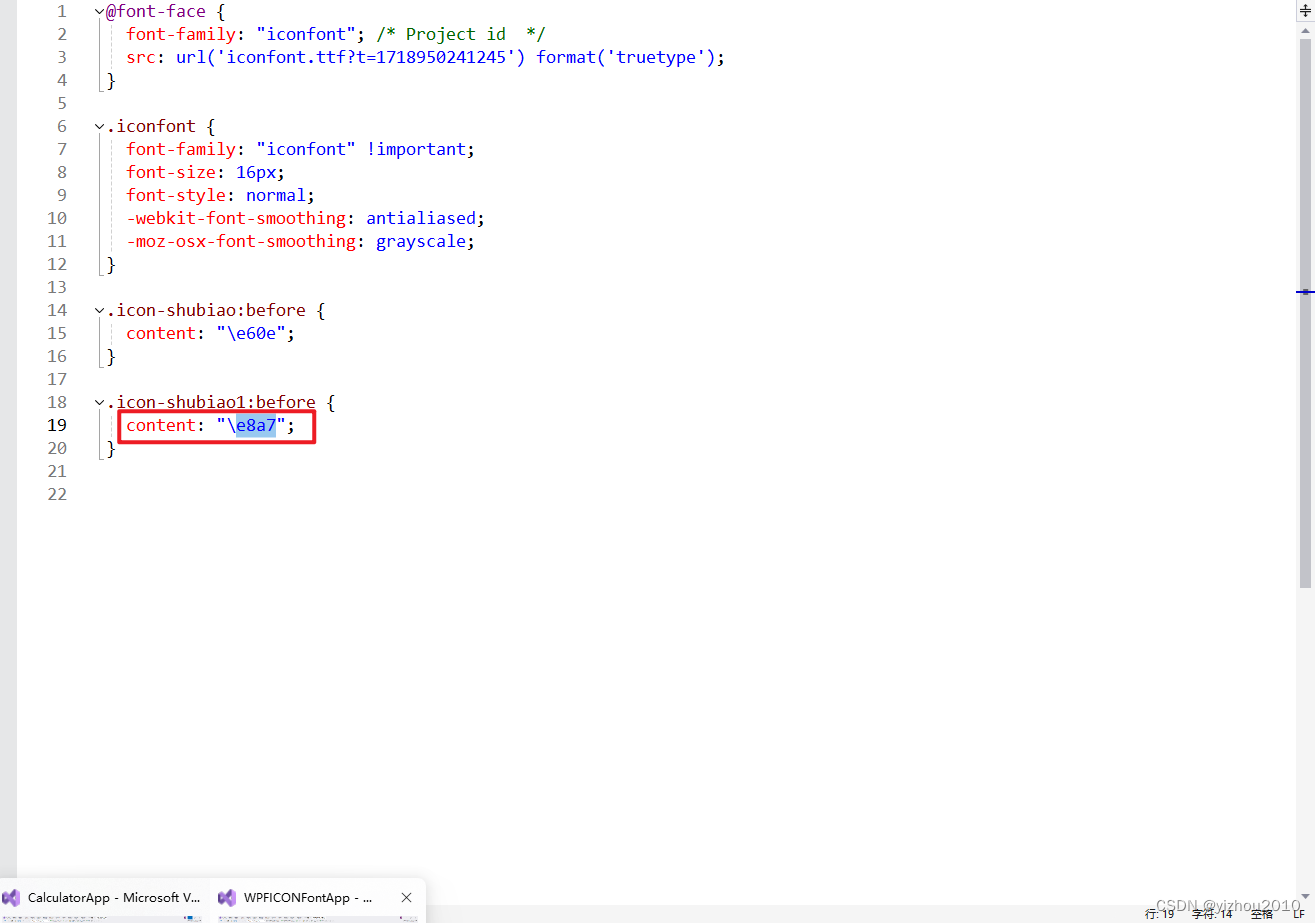The image size is (1315, 923).
Task: Click the 行: 19 line indicator
Action: 1160,914
